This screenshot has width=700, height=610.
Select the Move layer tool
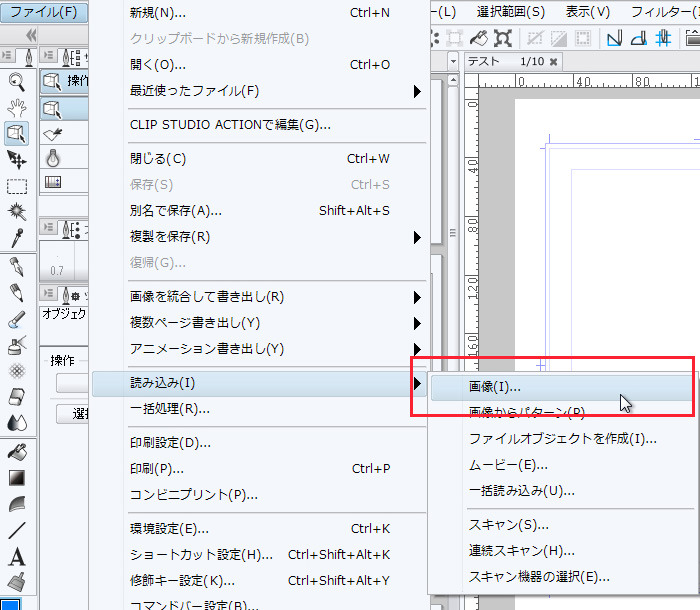coord(17,160)
